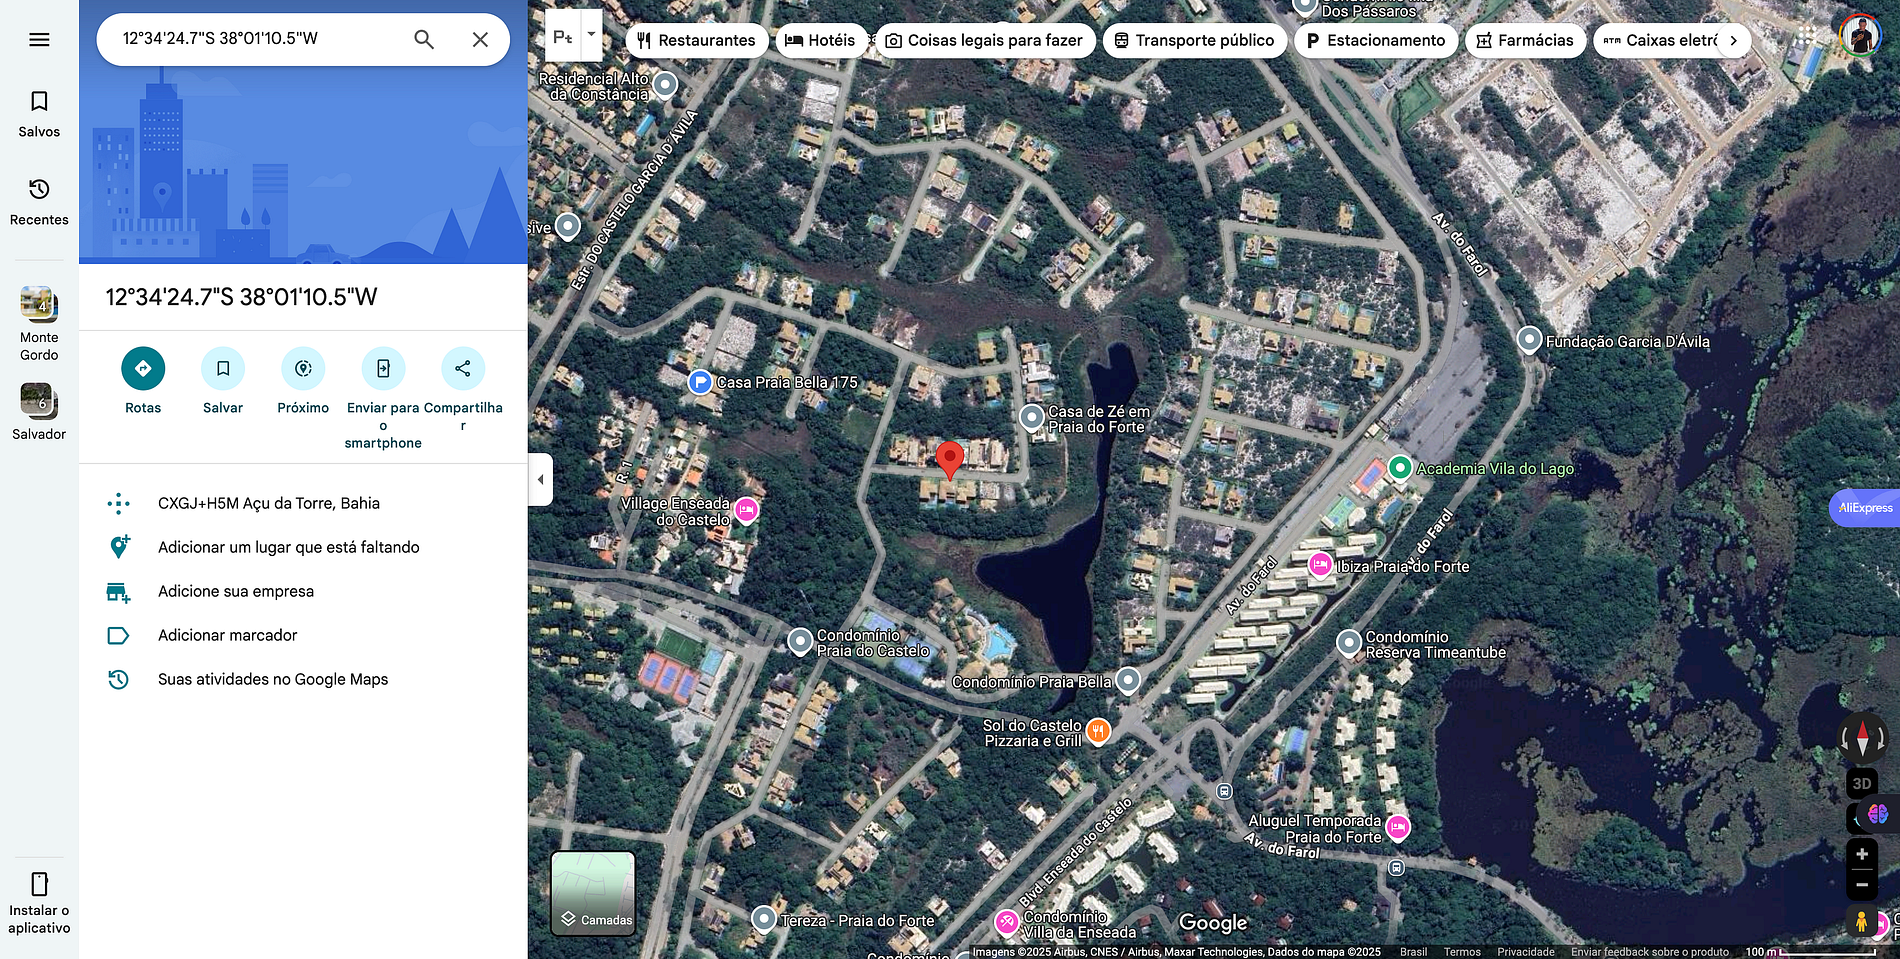Image resolution: width=1900 pixels, height=959 pixels.
Task: Click Adicionar um lugar que está faltando
Action: (x=288, y=547)
